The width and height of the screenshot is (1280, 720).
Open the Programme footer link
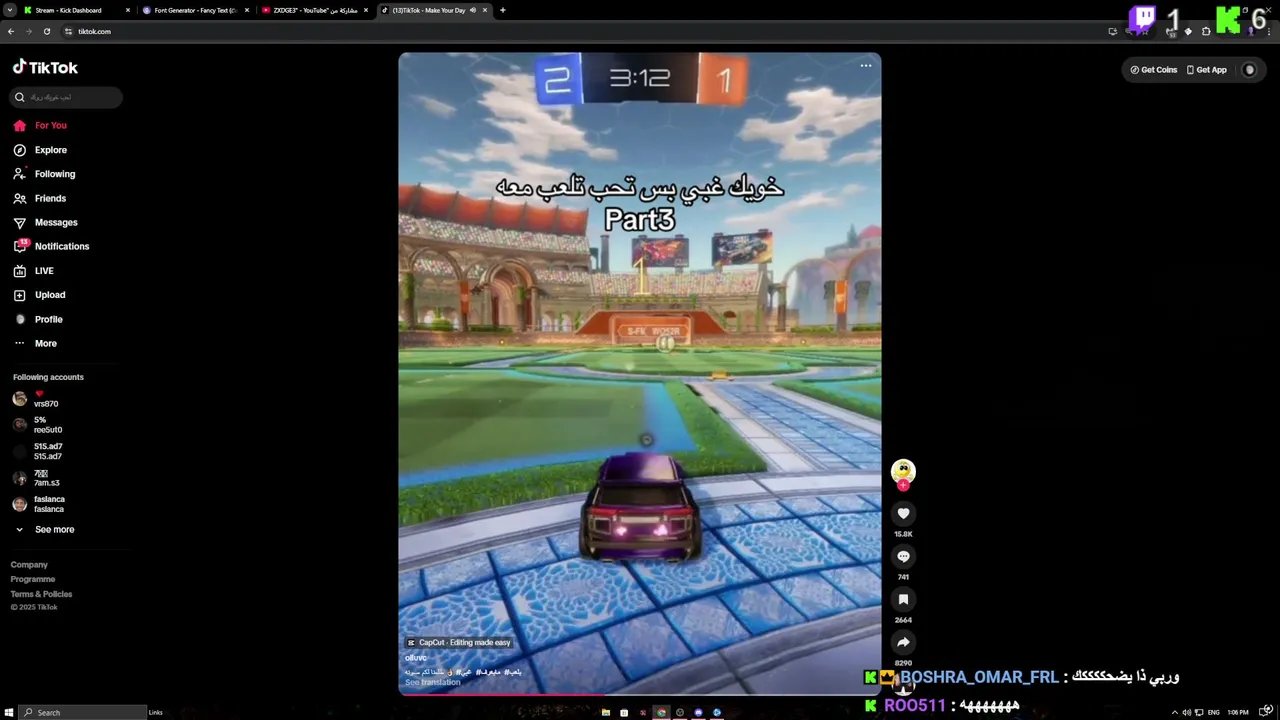coord(33,579)
